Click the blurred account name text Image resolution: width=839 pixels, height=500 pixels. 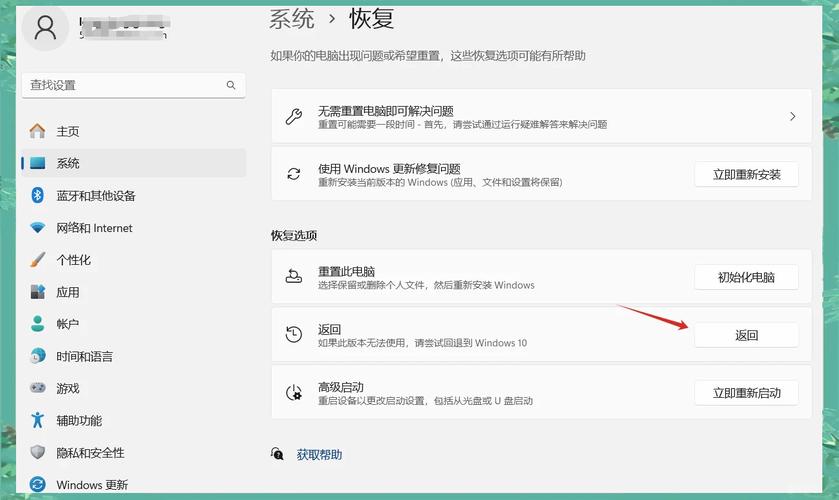coord(125,28)
